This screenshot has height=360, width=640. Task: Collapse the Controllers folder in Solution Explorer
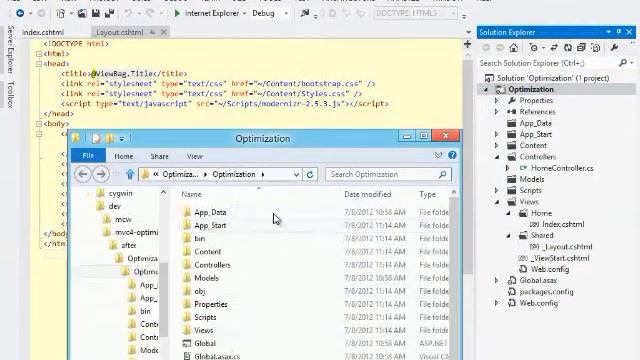pyautogui.click(x=497, y=157)
